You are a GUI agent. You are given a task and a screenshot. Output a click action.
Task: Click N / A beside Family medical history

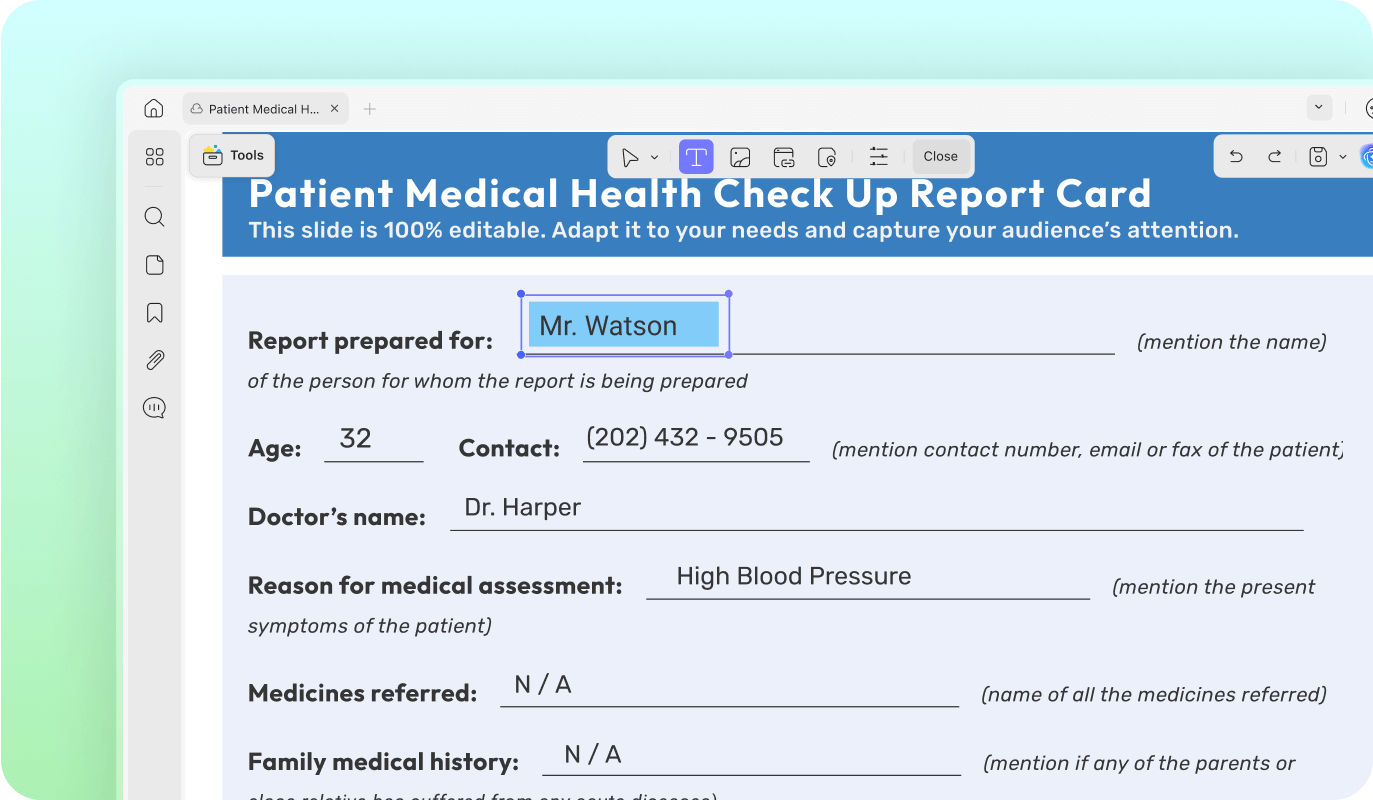pos(592,755)
